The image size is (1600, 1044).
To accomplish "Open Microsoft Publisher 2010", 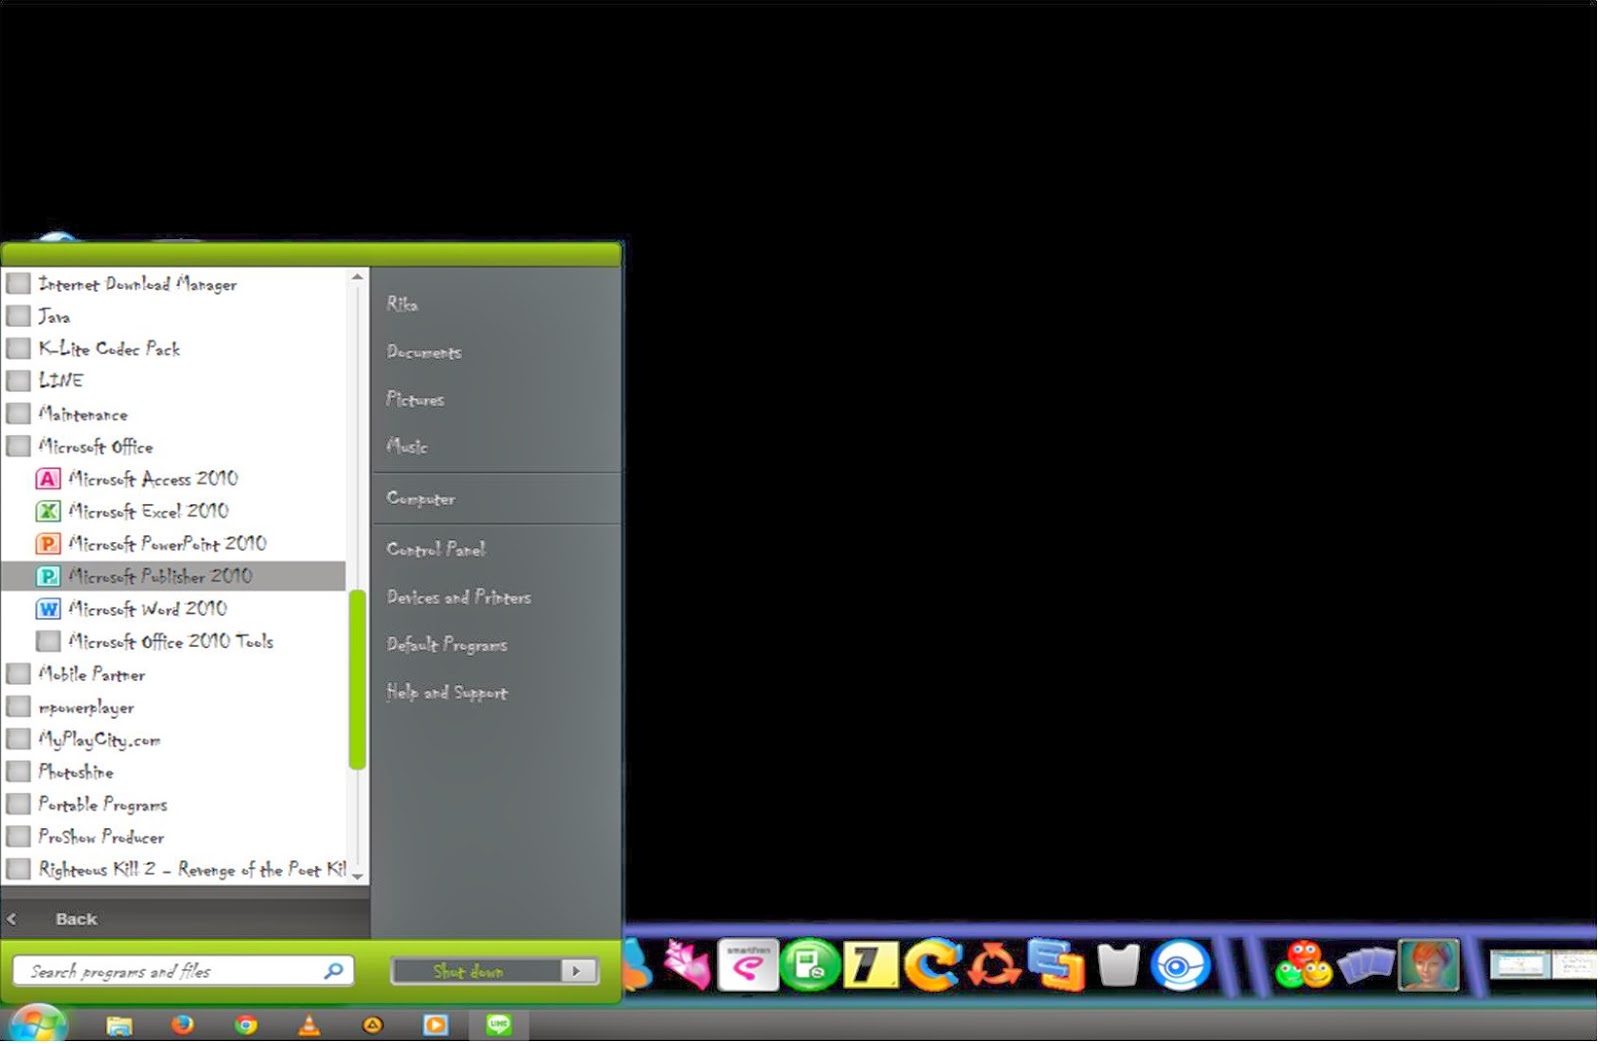I will click(174, 576).
